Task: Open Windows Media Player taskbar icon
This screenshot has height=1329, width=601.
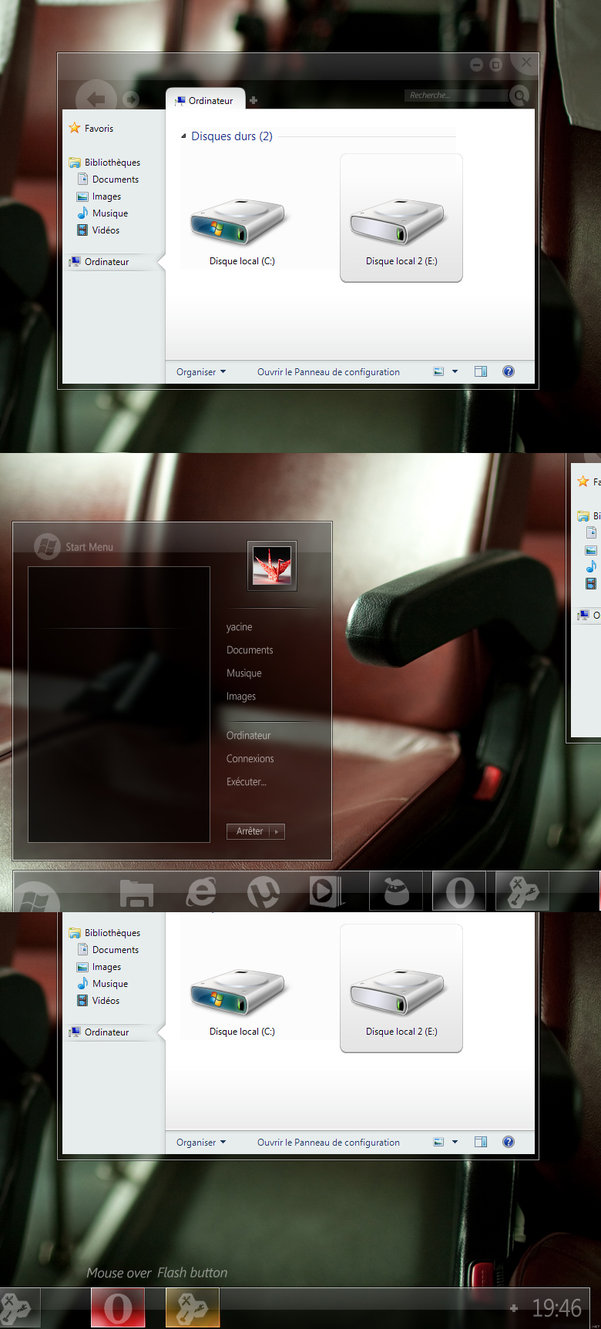Action: point(325,891)
